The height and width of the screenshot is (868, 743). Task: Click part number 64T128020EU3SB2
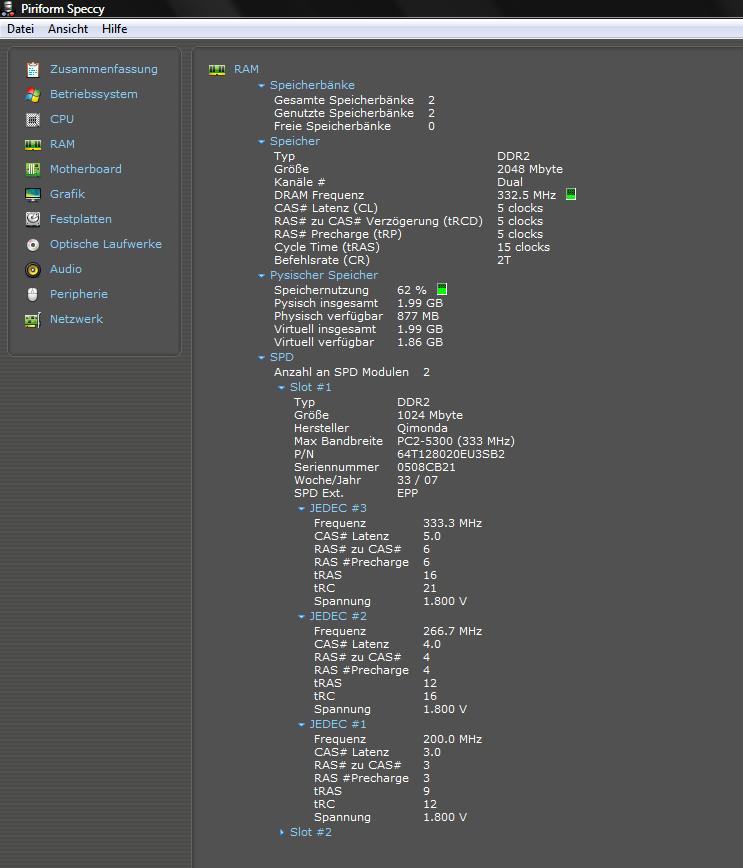point(451,454)
